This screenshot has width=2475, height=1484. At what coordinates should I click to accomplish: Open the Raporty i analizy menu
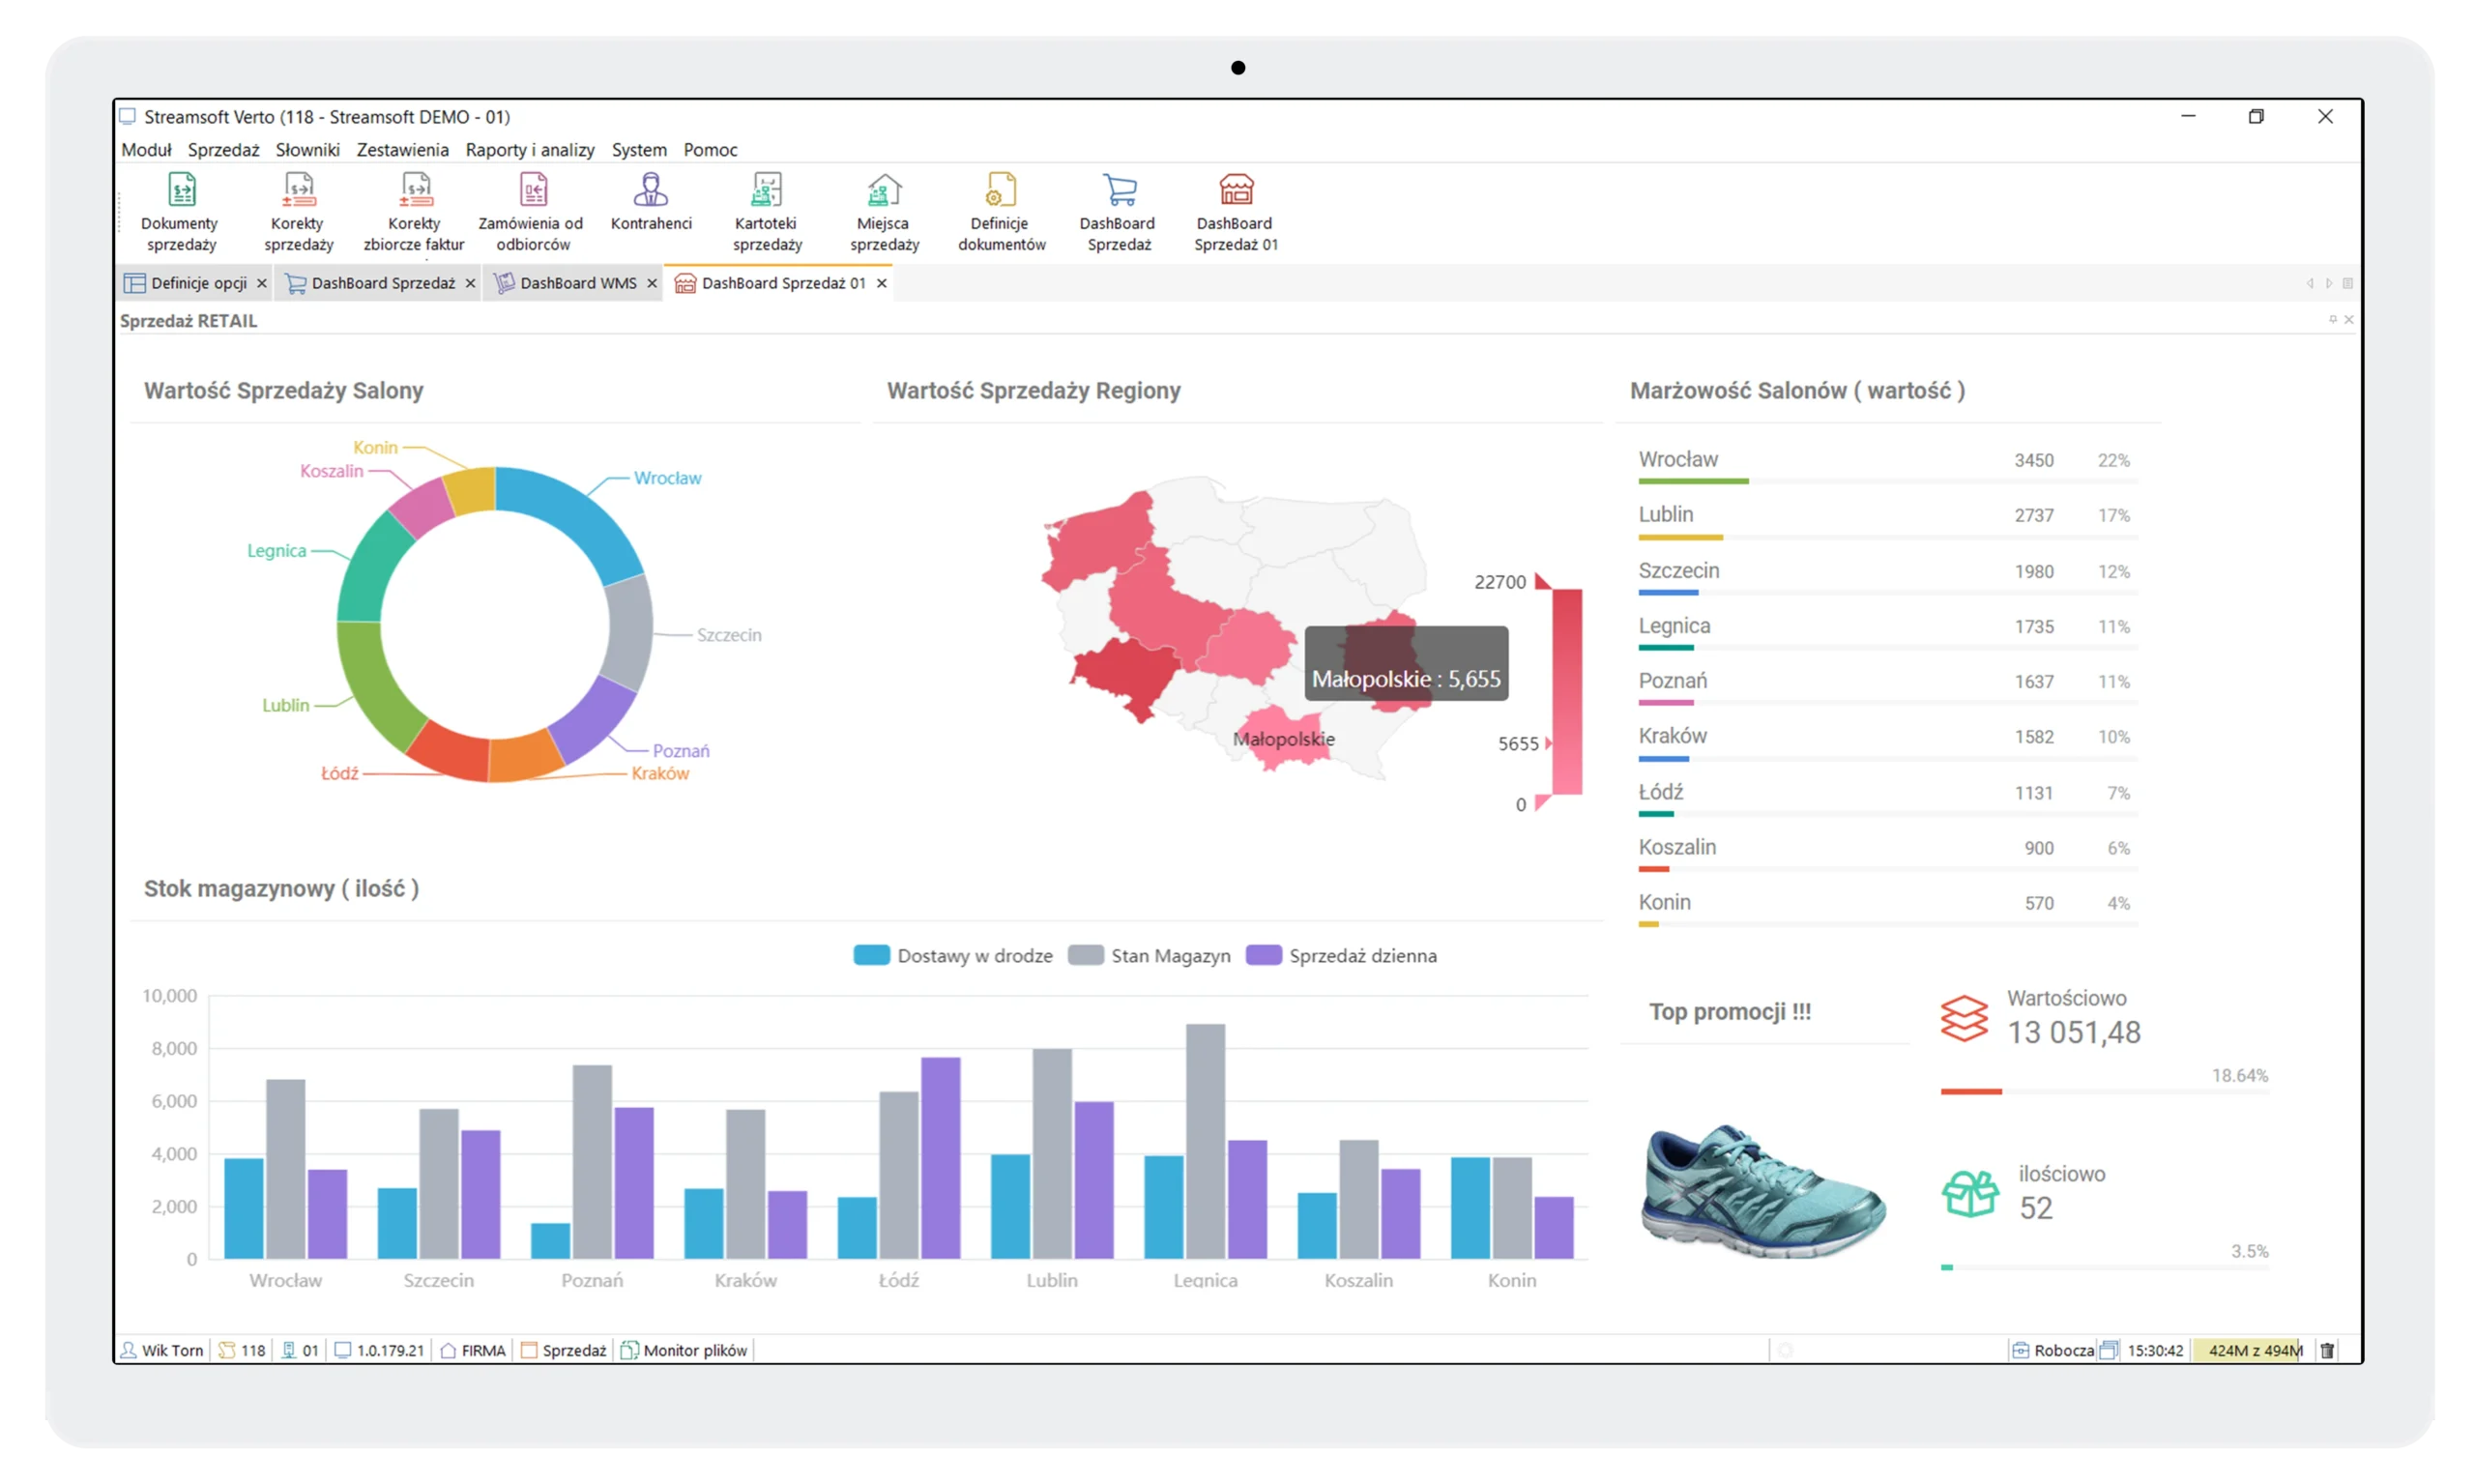(530, 150)
